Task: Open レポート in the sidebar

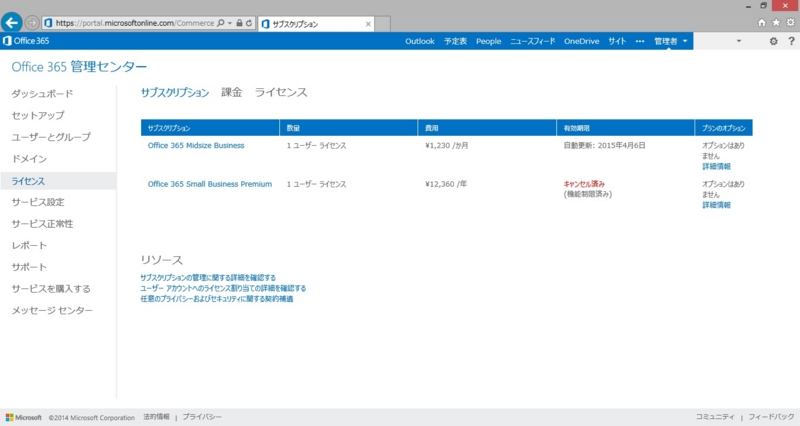Action: (x=29, y=245)
